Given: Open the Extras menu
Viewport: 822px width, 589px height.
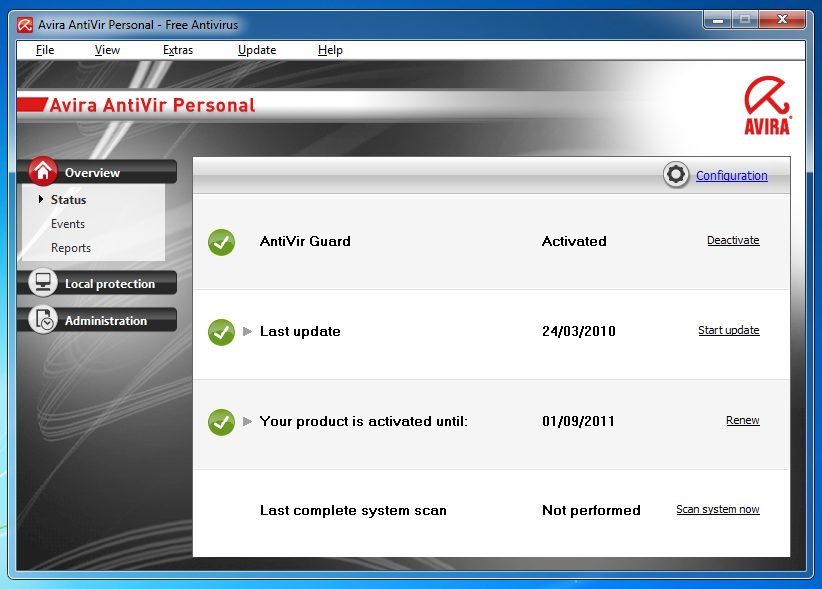Looking at the screenshot, I should [178, 50].
